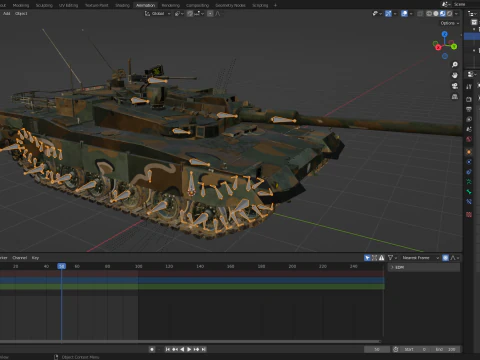Open the Texture Paint workspace tab
480x360 pixels.
tap(97, 5)
